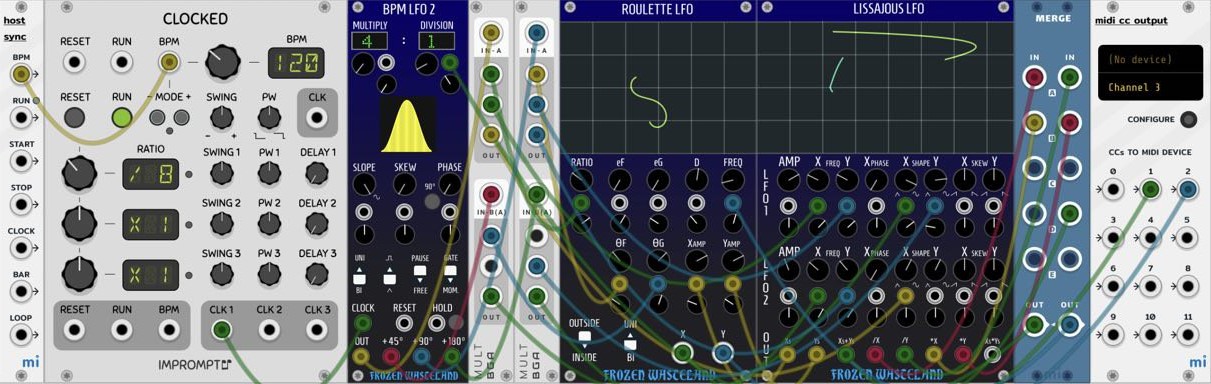This screenshot has width=1211, height=384.
Task: Click BPM LFO 2 CLOCK input jack
Action: [x=362, y=324]
